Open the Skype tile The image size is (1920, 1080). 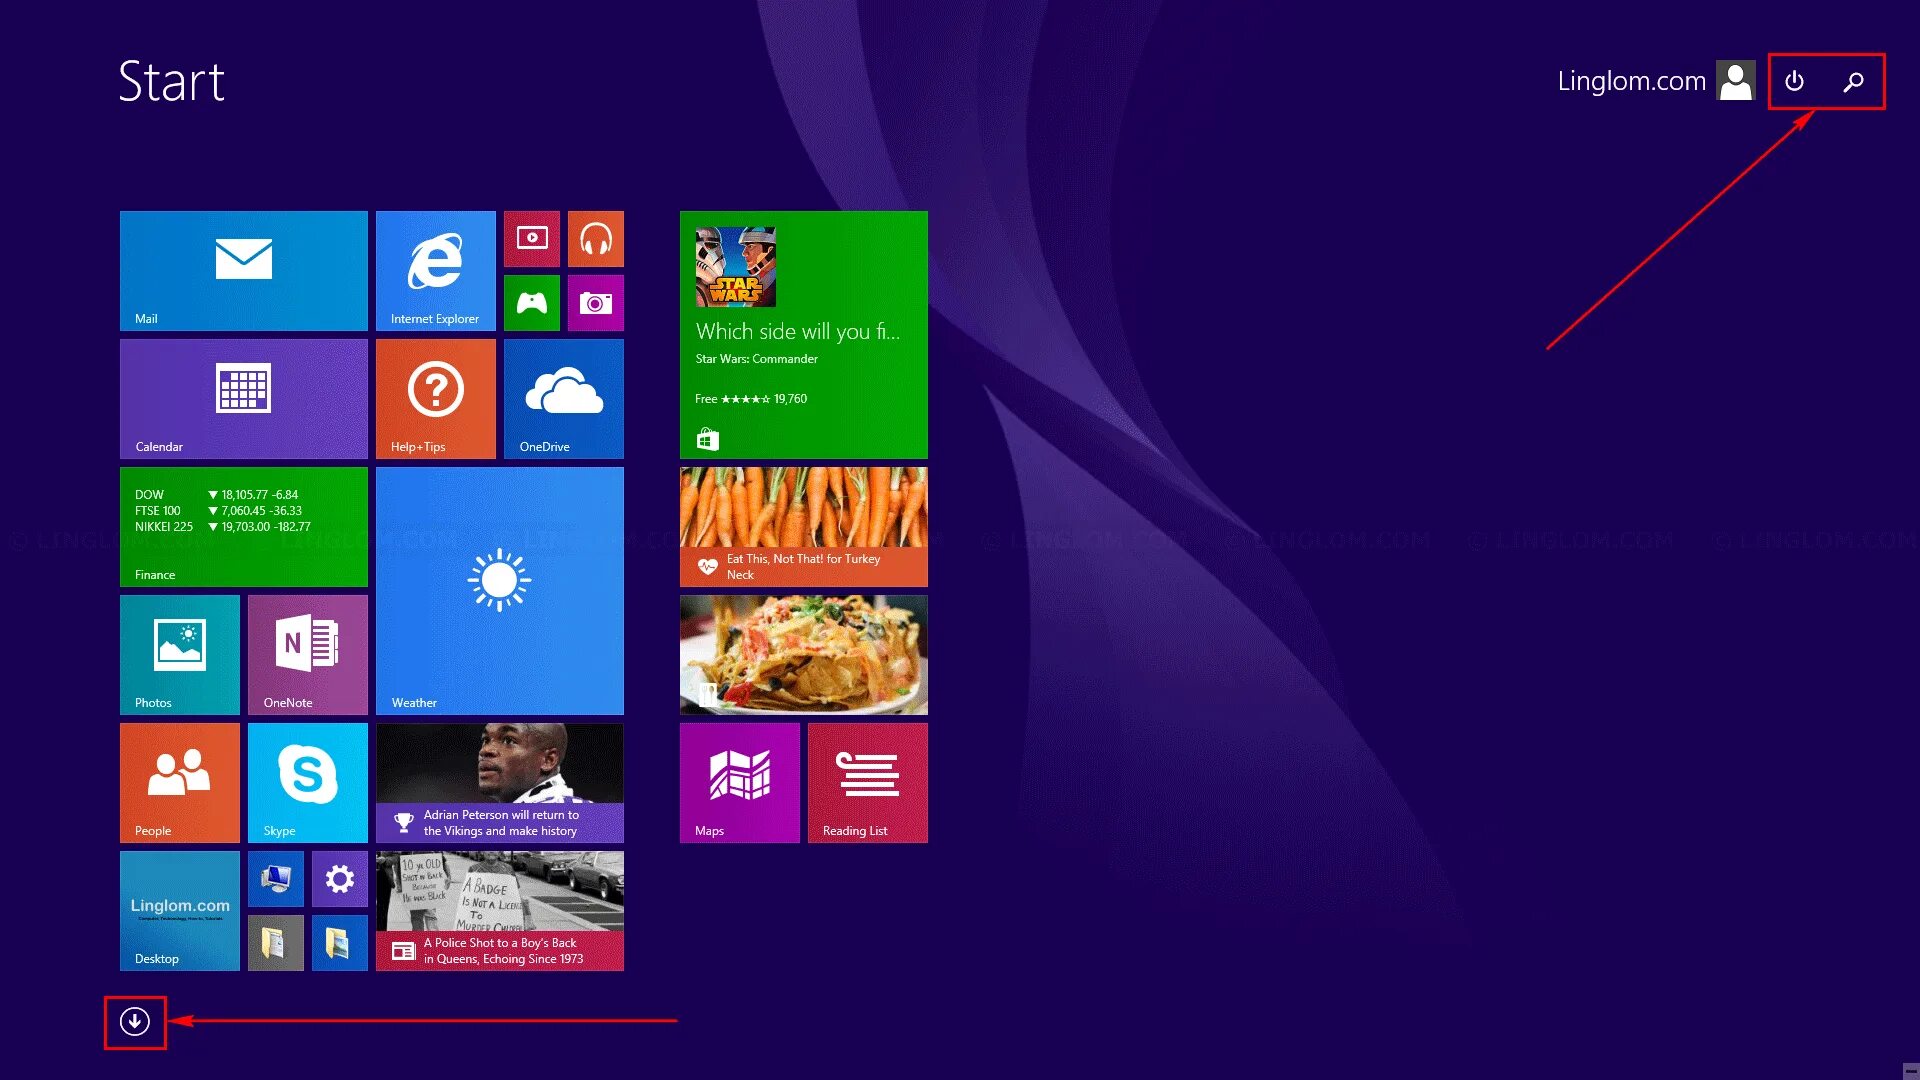tap(307, 782)
